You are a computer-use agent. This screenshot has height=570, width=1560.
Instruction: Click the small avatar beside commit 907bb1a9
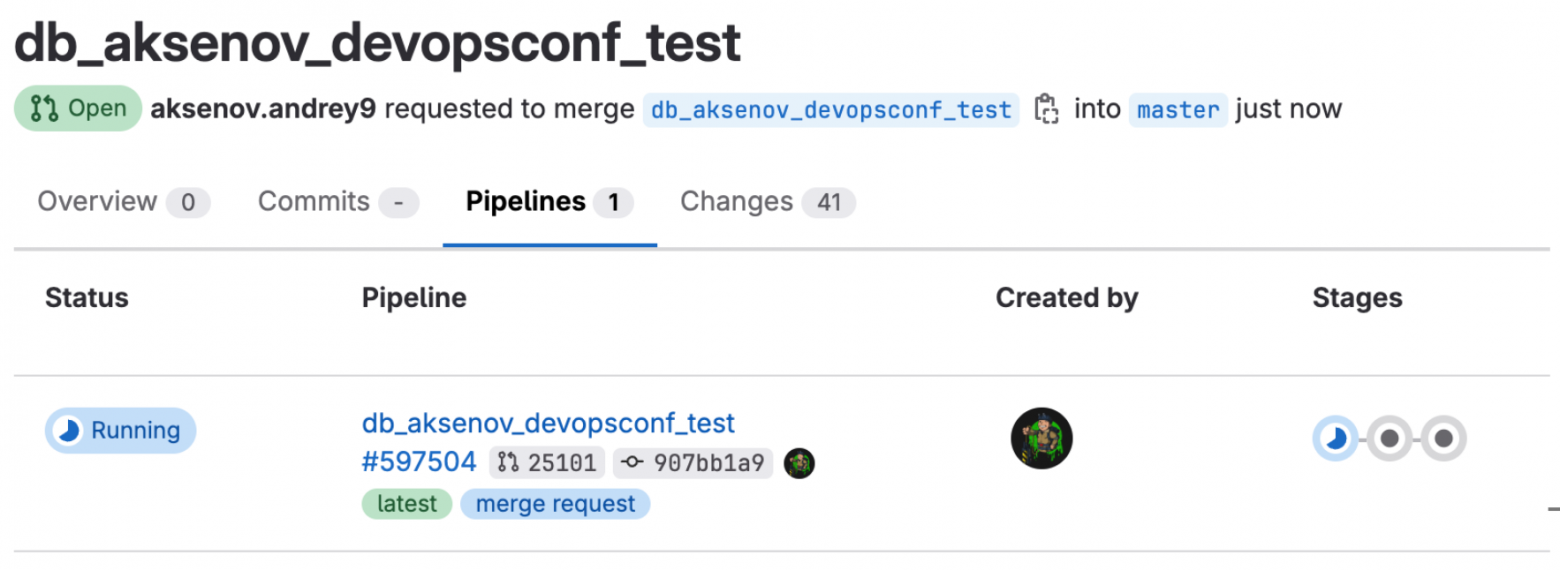799,463
